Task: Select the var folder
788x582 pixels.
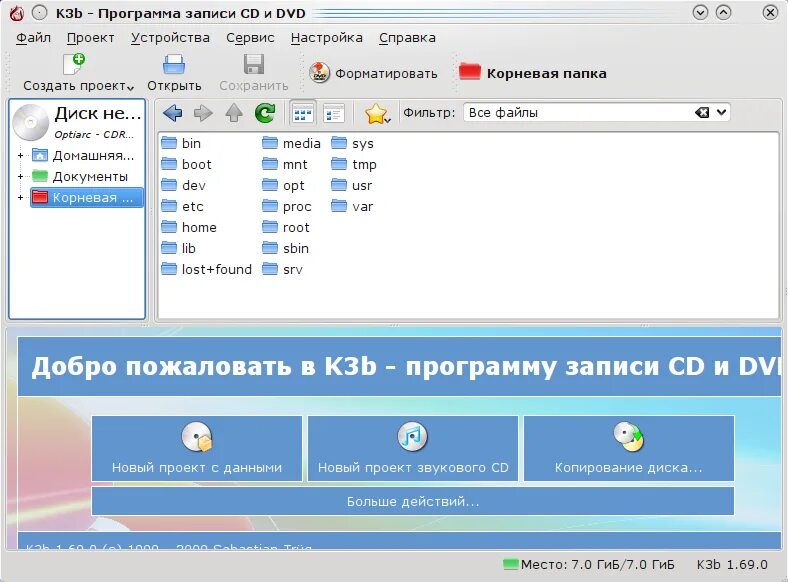Action: coord(352,207)
